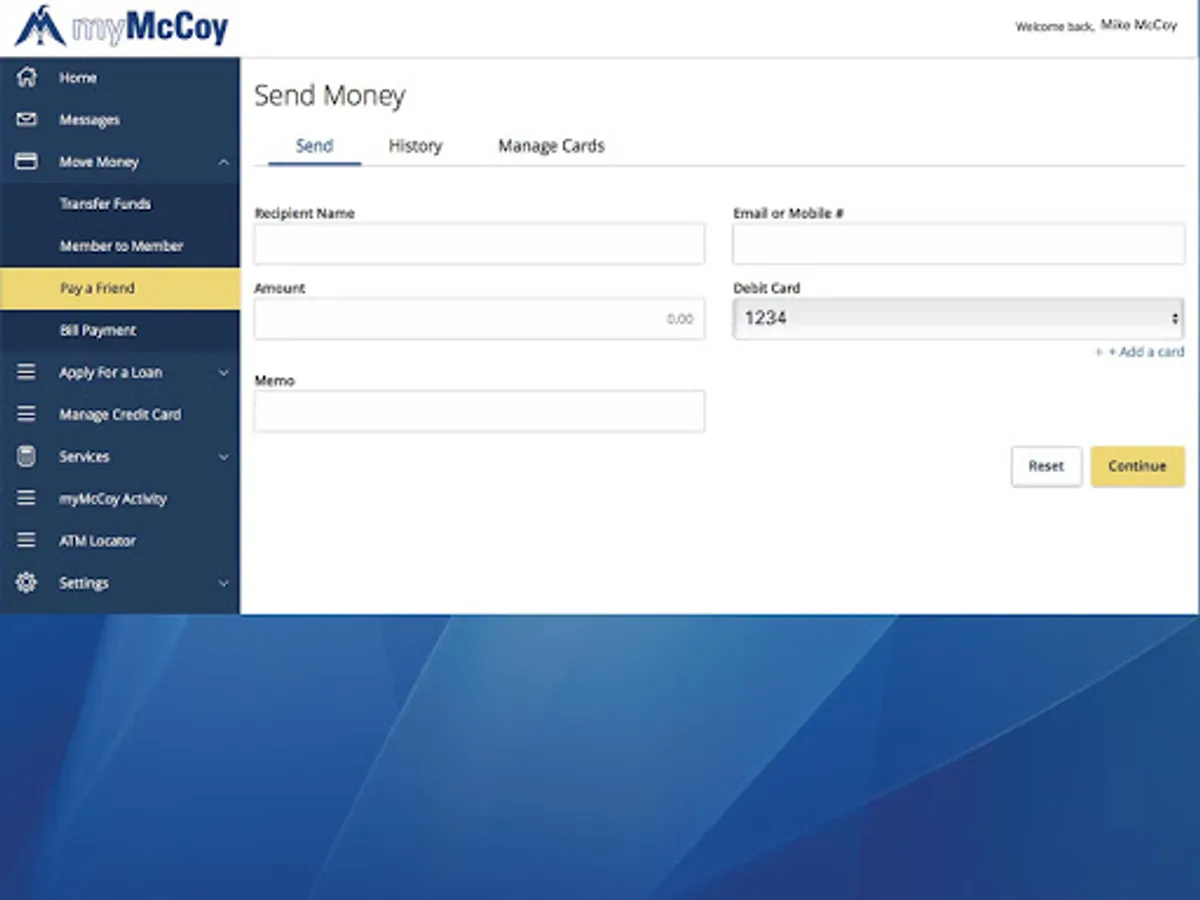Click the Home house icon
1200x900 pixels.
click(27, 77)
